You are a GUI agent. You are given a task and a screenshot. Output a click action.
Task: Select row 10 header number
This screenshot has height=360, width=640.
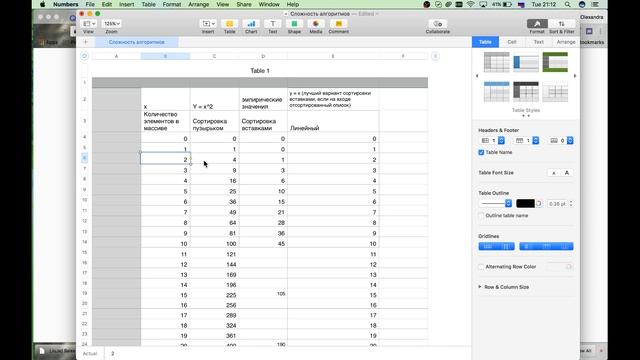pos(84,200)
